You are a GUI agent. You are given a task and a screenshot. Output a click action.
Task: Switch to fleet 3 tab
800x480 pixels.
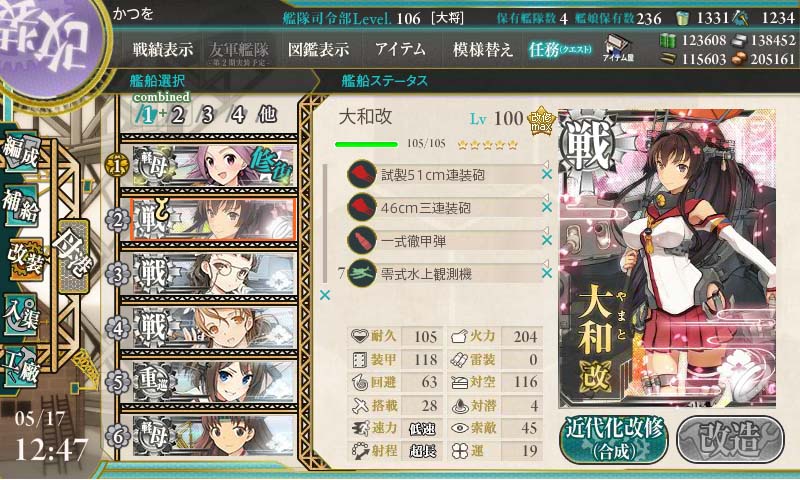pos(207,115)
